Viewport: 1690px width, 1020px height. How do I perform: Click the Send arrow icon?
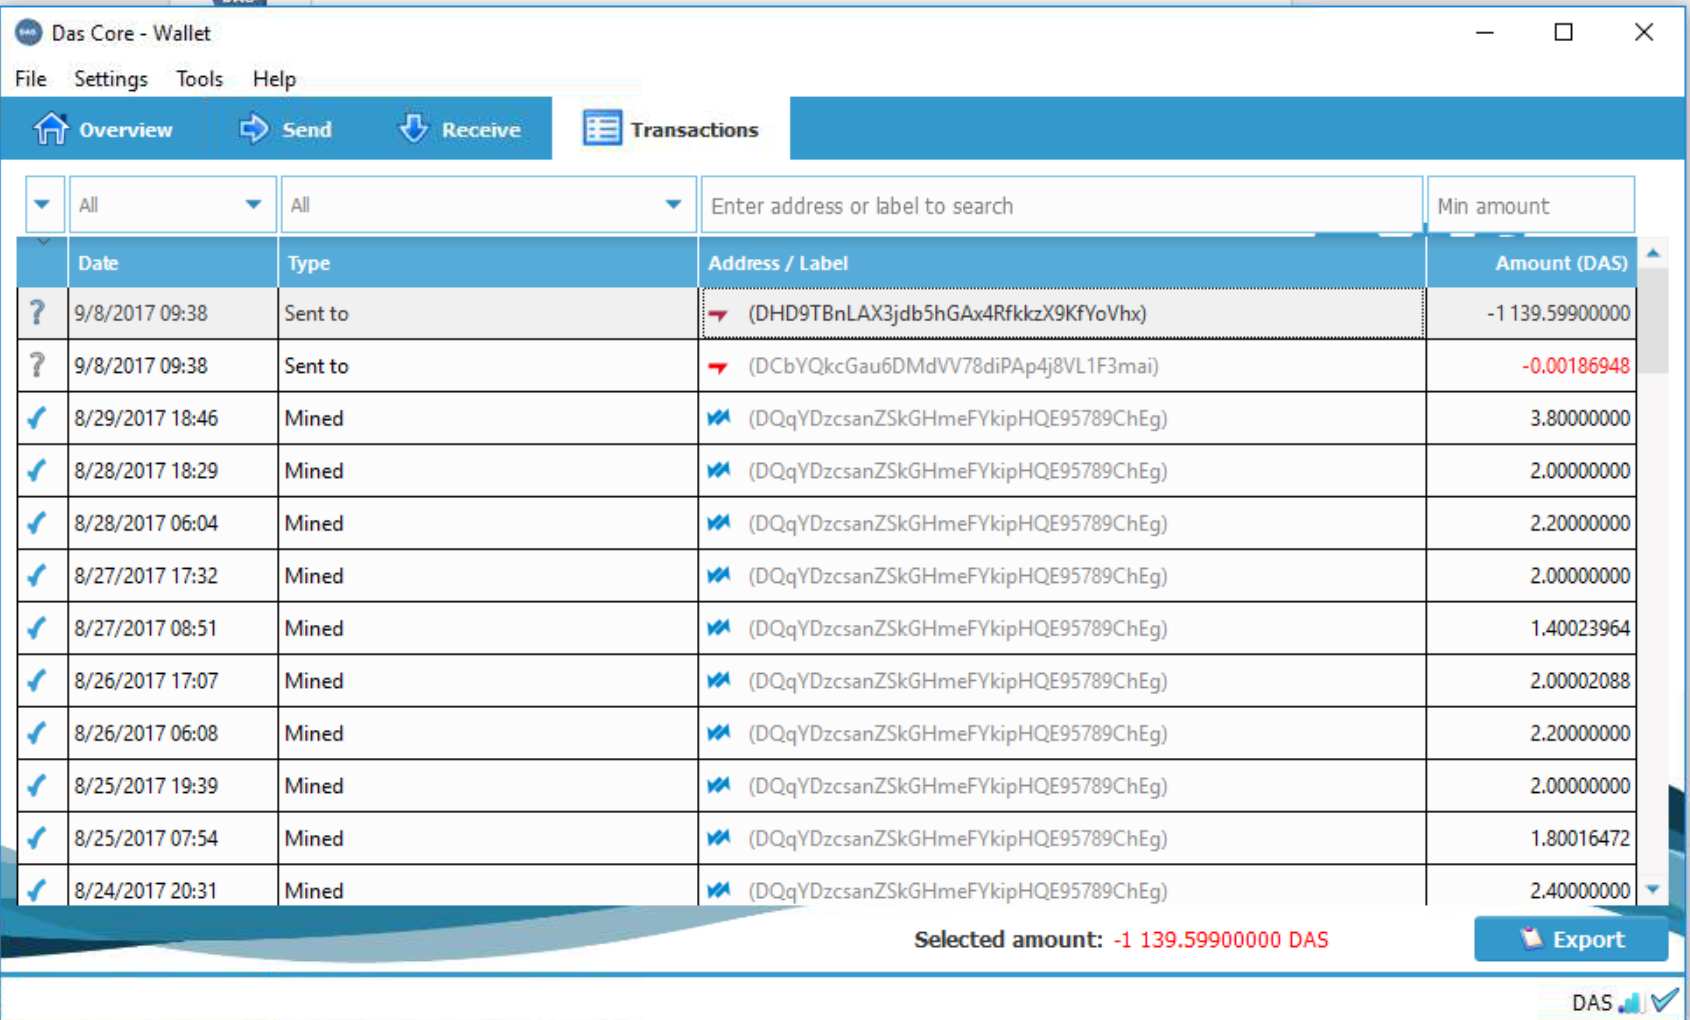pos(254,128)
